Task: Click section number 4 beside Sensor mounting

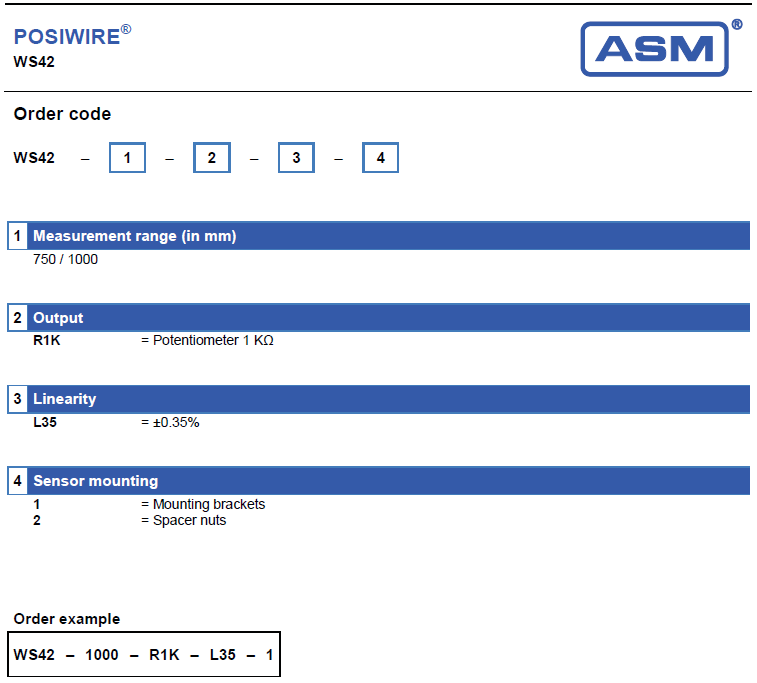Action: pyautogui.click(x=17, y=481)
